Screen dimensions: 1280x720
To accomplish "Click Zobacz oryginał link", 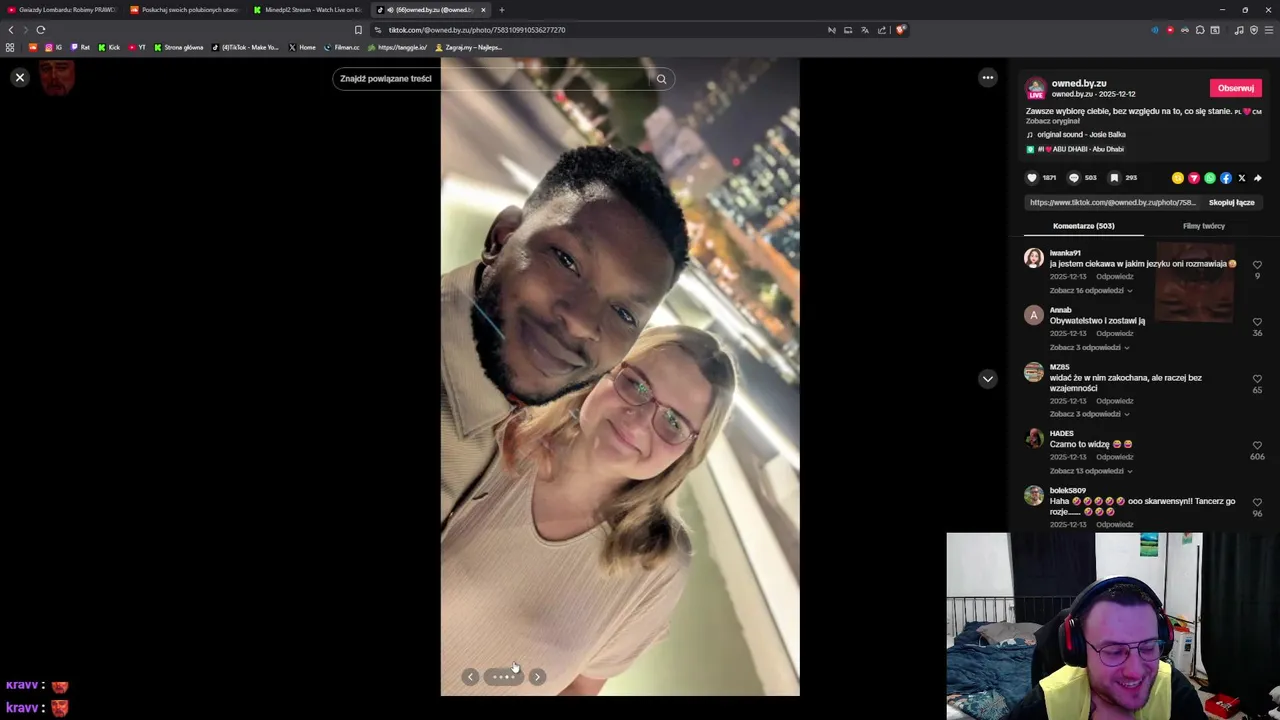I will [x=1053, y=121].
